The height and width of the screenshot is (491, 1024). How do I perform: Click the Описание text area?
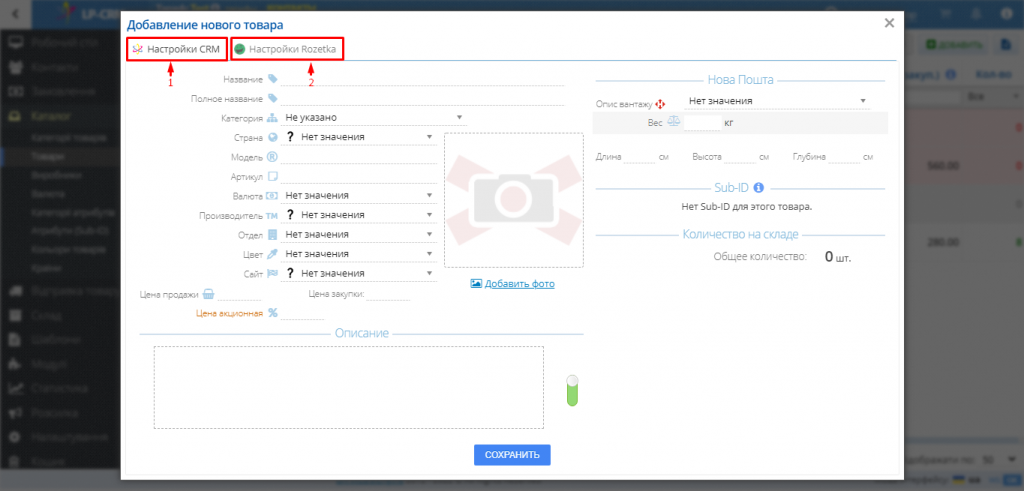point(349,387)
